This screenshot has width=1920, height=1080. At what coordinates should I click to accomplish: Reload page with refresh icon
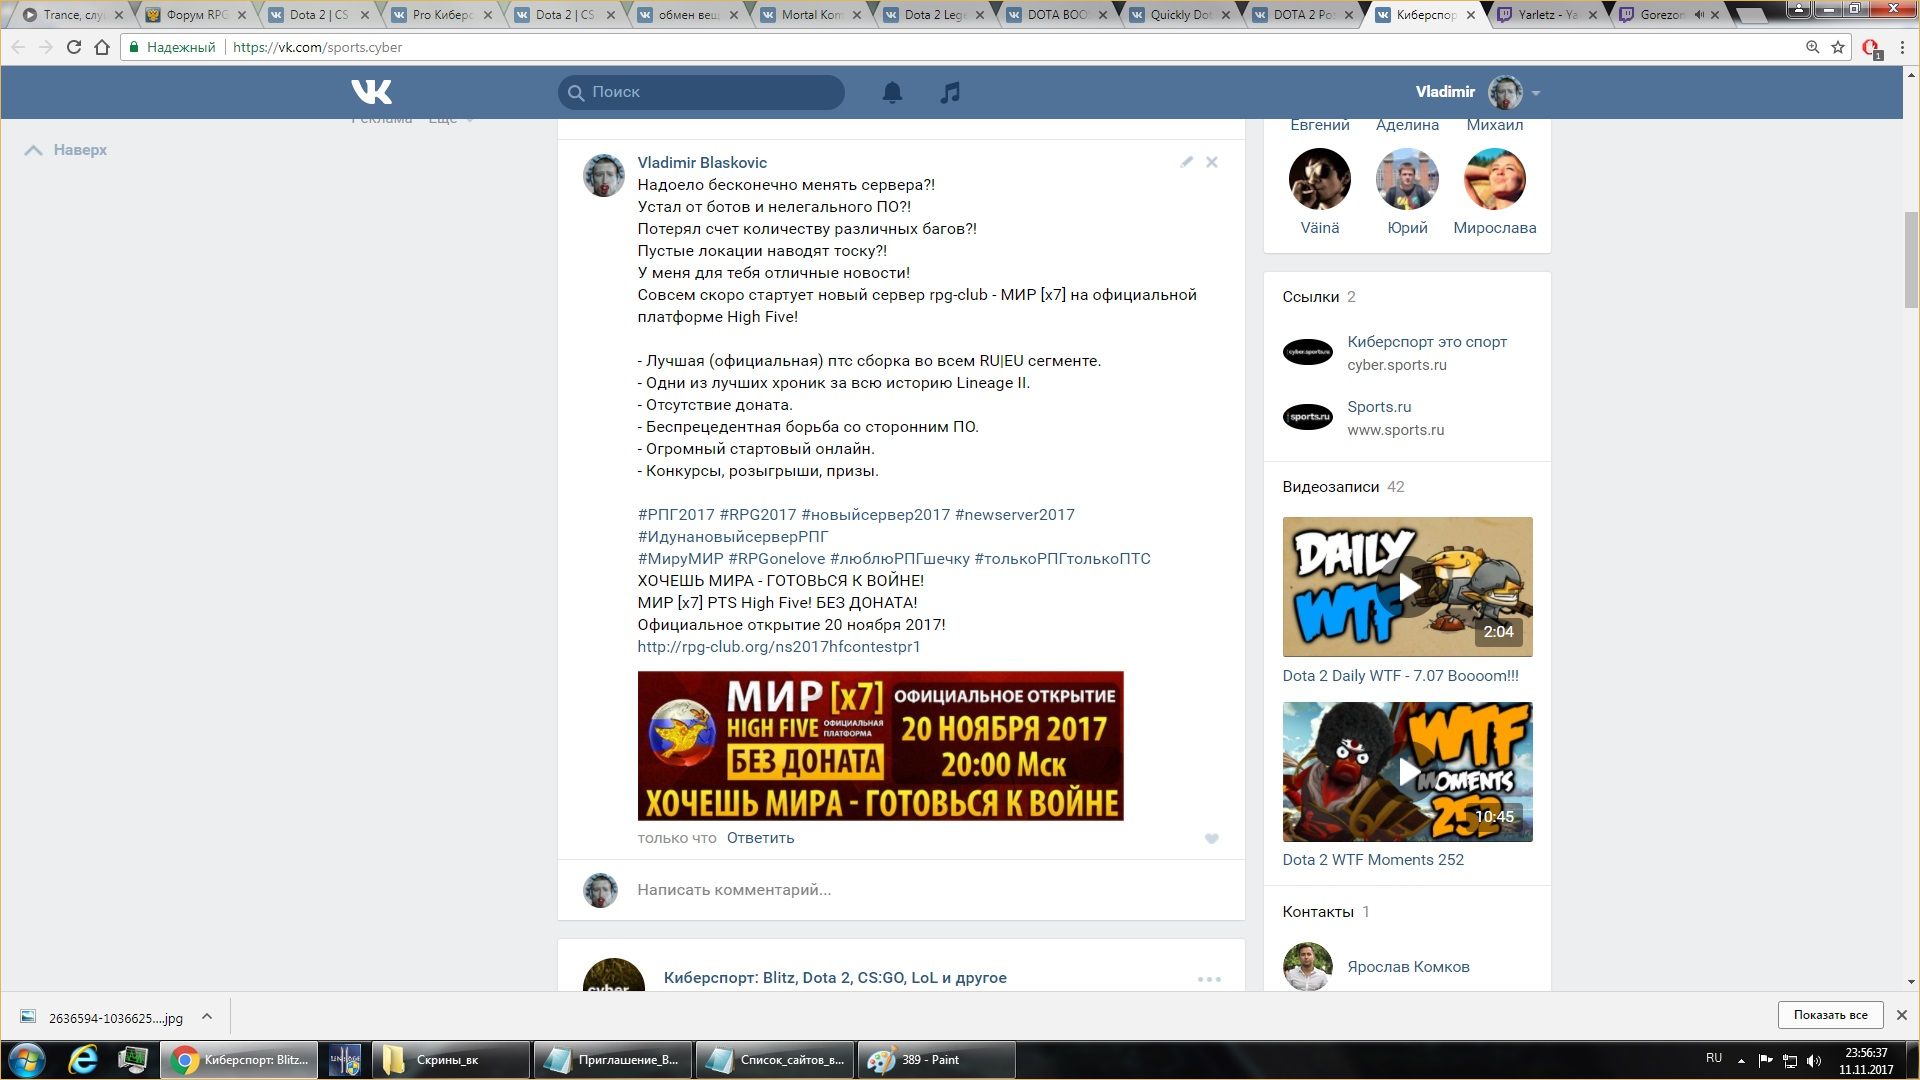73,47
